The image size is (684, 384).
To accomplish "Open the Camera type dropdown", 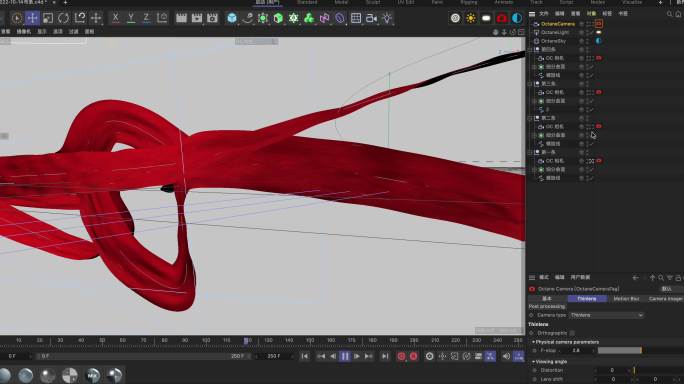I will tap(606, 315).
